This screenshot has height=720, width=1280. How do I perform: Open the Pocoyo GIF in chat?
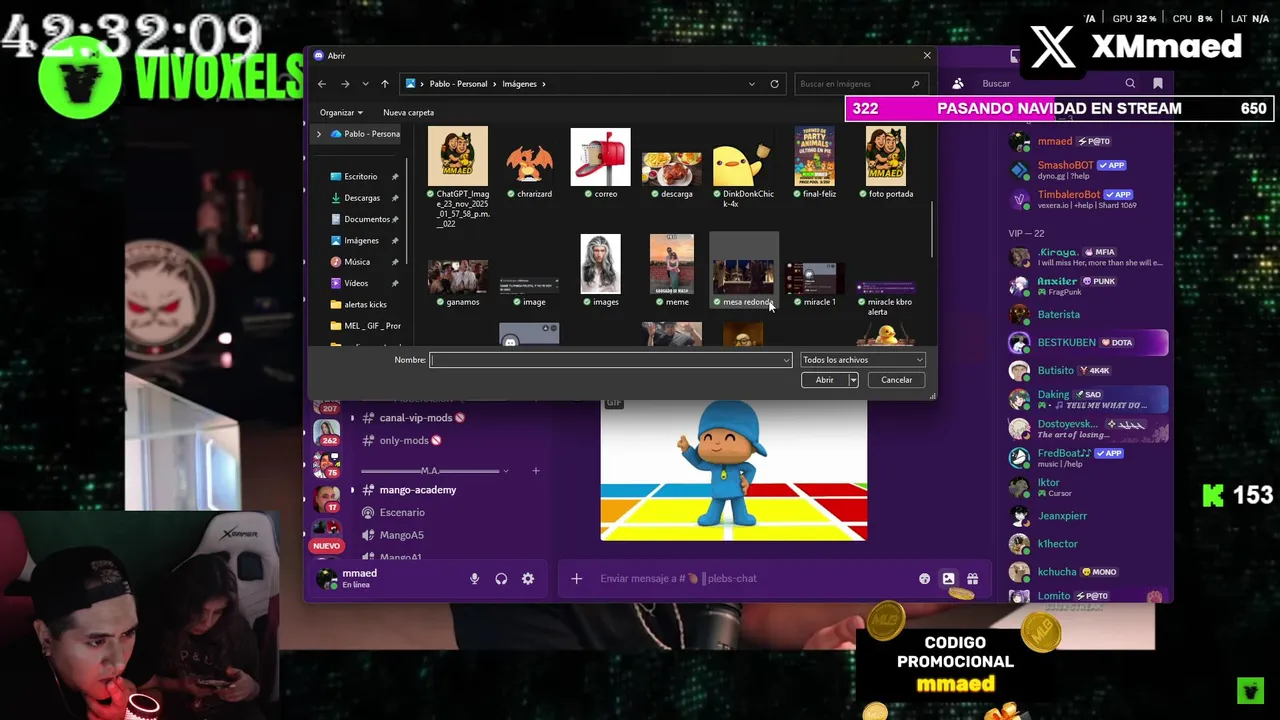(733, 470)
